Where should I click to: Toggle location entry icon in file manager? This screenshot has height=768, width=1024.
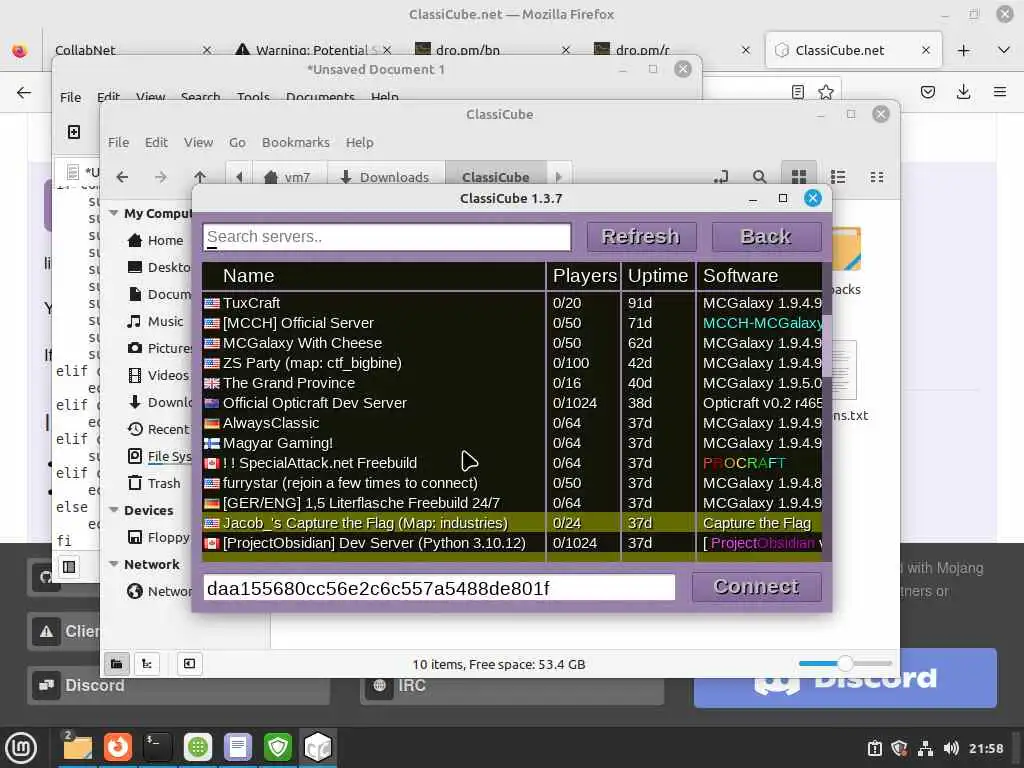pyautogui.click(x=721, y=177)
